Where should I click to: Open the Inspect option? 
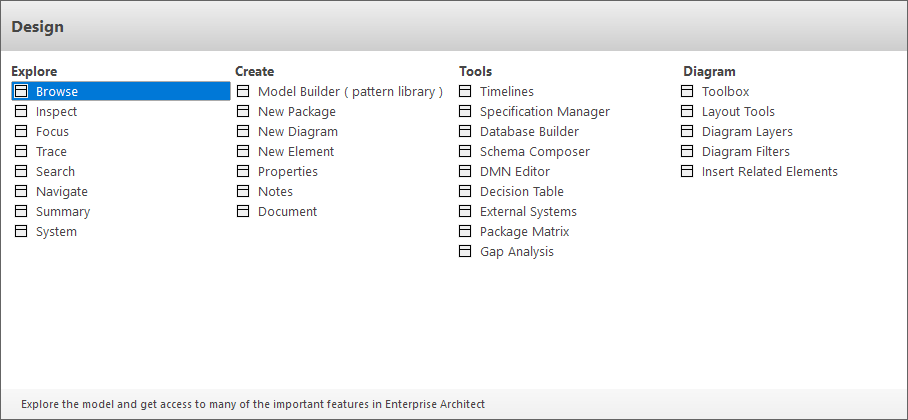(56, 111)
